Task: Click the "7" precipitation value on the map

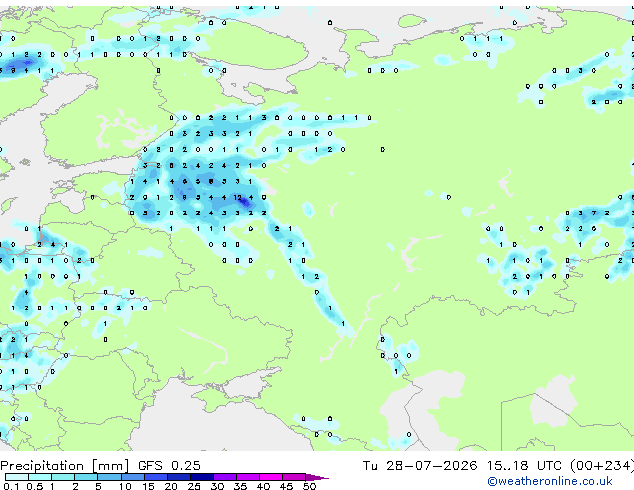Action: pos(594,213)
